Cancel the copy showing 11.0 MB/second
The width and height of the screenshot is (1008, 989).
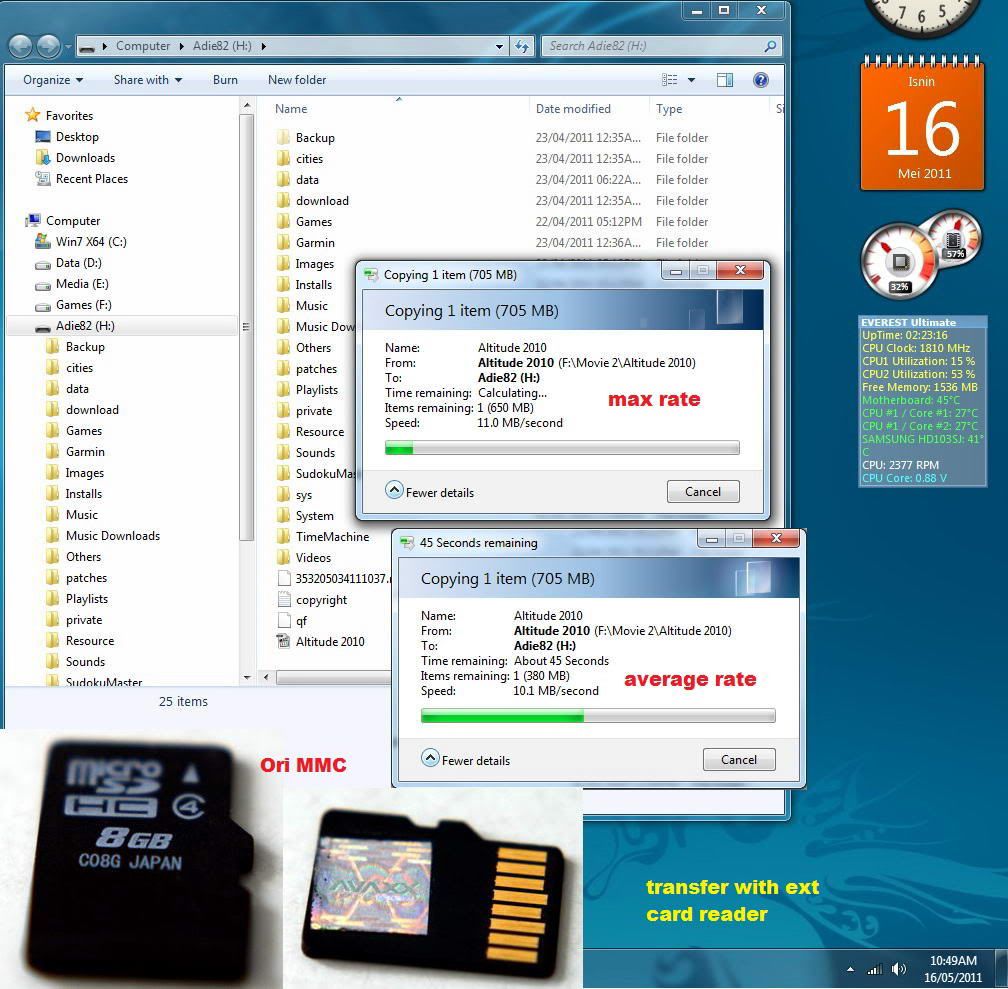(702, 491)
